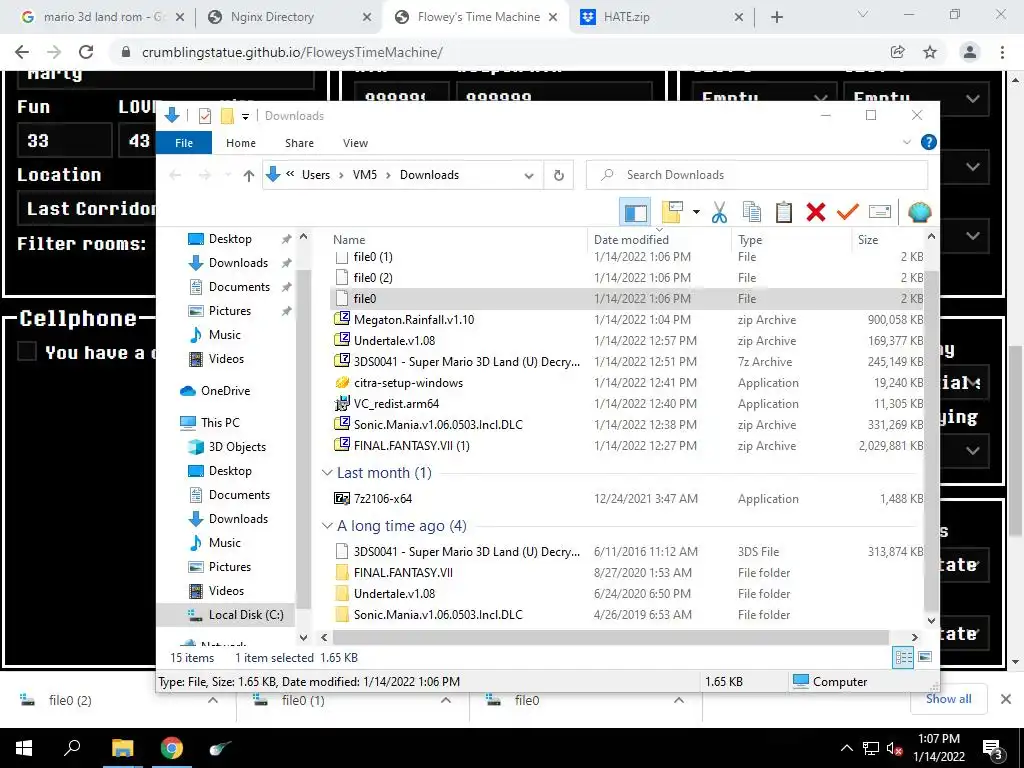Open the Home ribbon tab
Screen dimensions: 1024x768
(241, 143)
